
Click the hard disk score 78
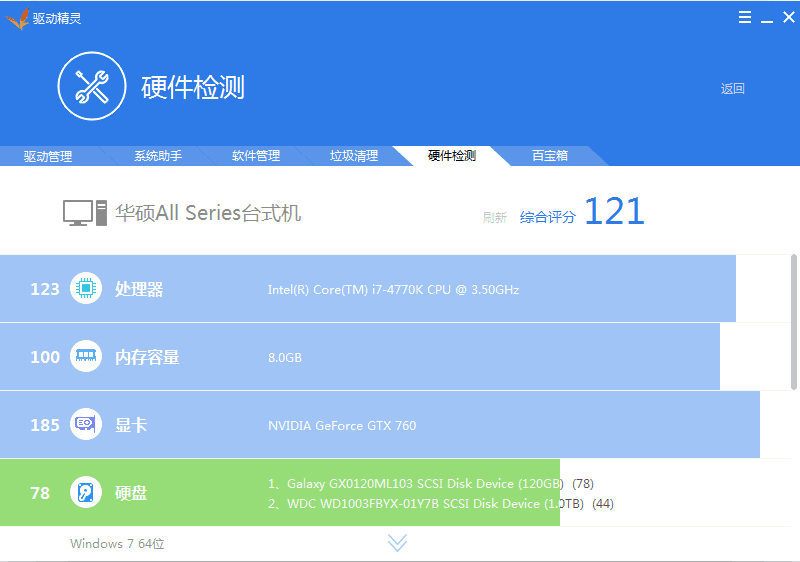(40, 493)
